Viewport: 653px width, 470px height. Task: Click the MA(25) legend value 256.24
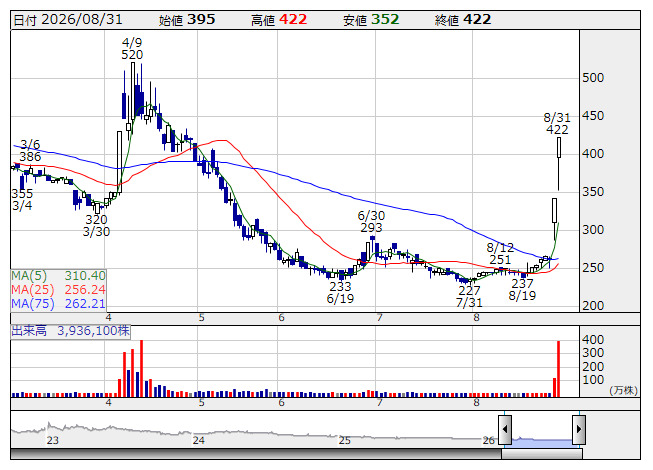tap(85, 290)
